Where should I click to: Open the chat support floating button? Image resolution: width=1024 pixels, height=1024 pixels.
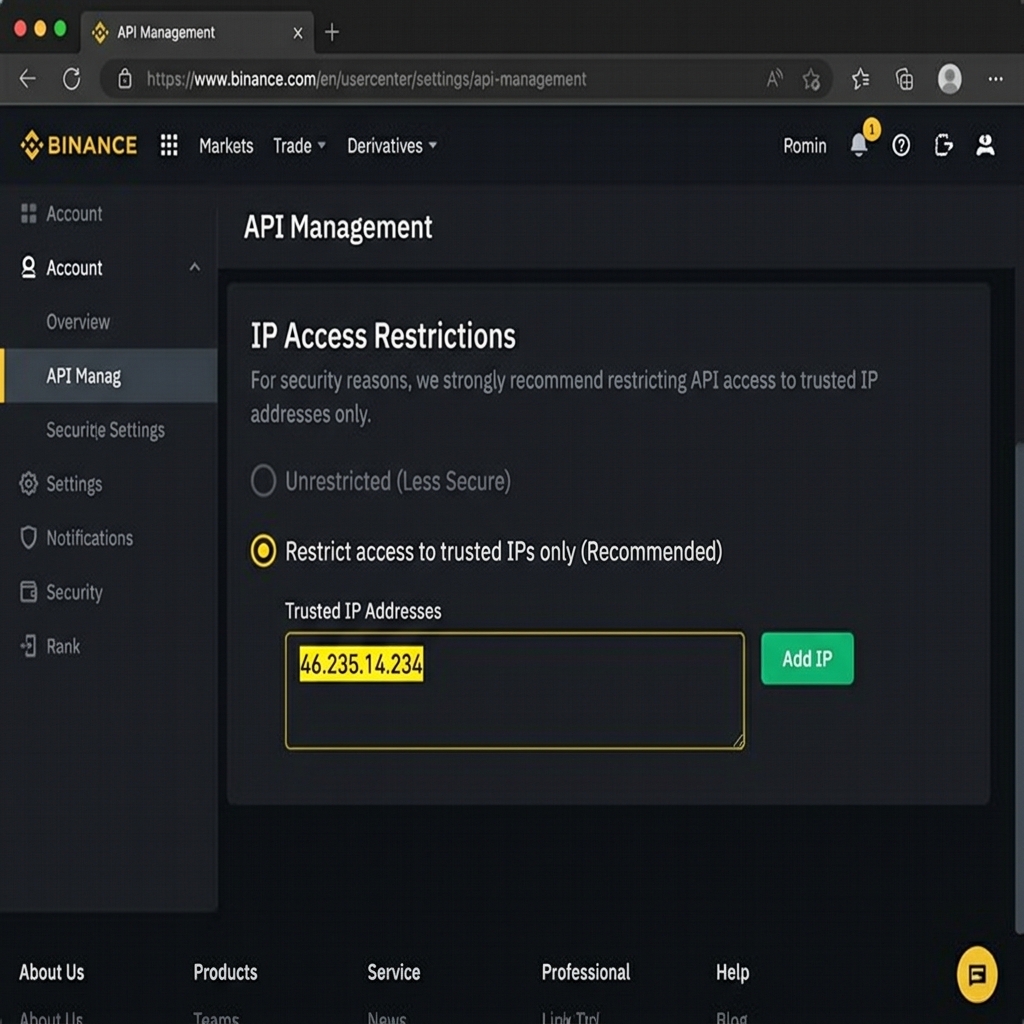click(976, 974)
